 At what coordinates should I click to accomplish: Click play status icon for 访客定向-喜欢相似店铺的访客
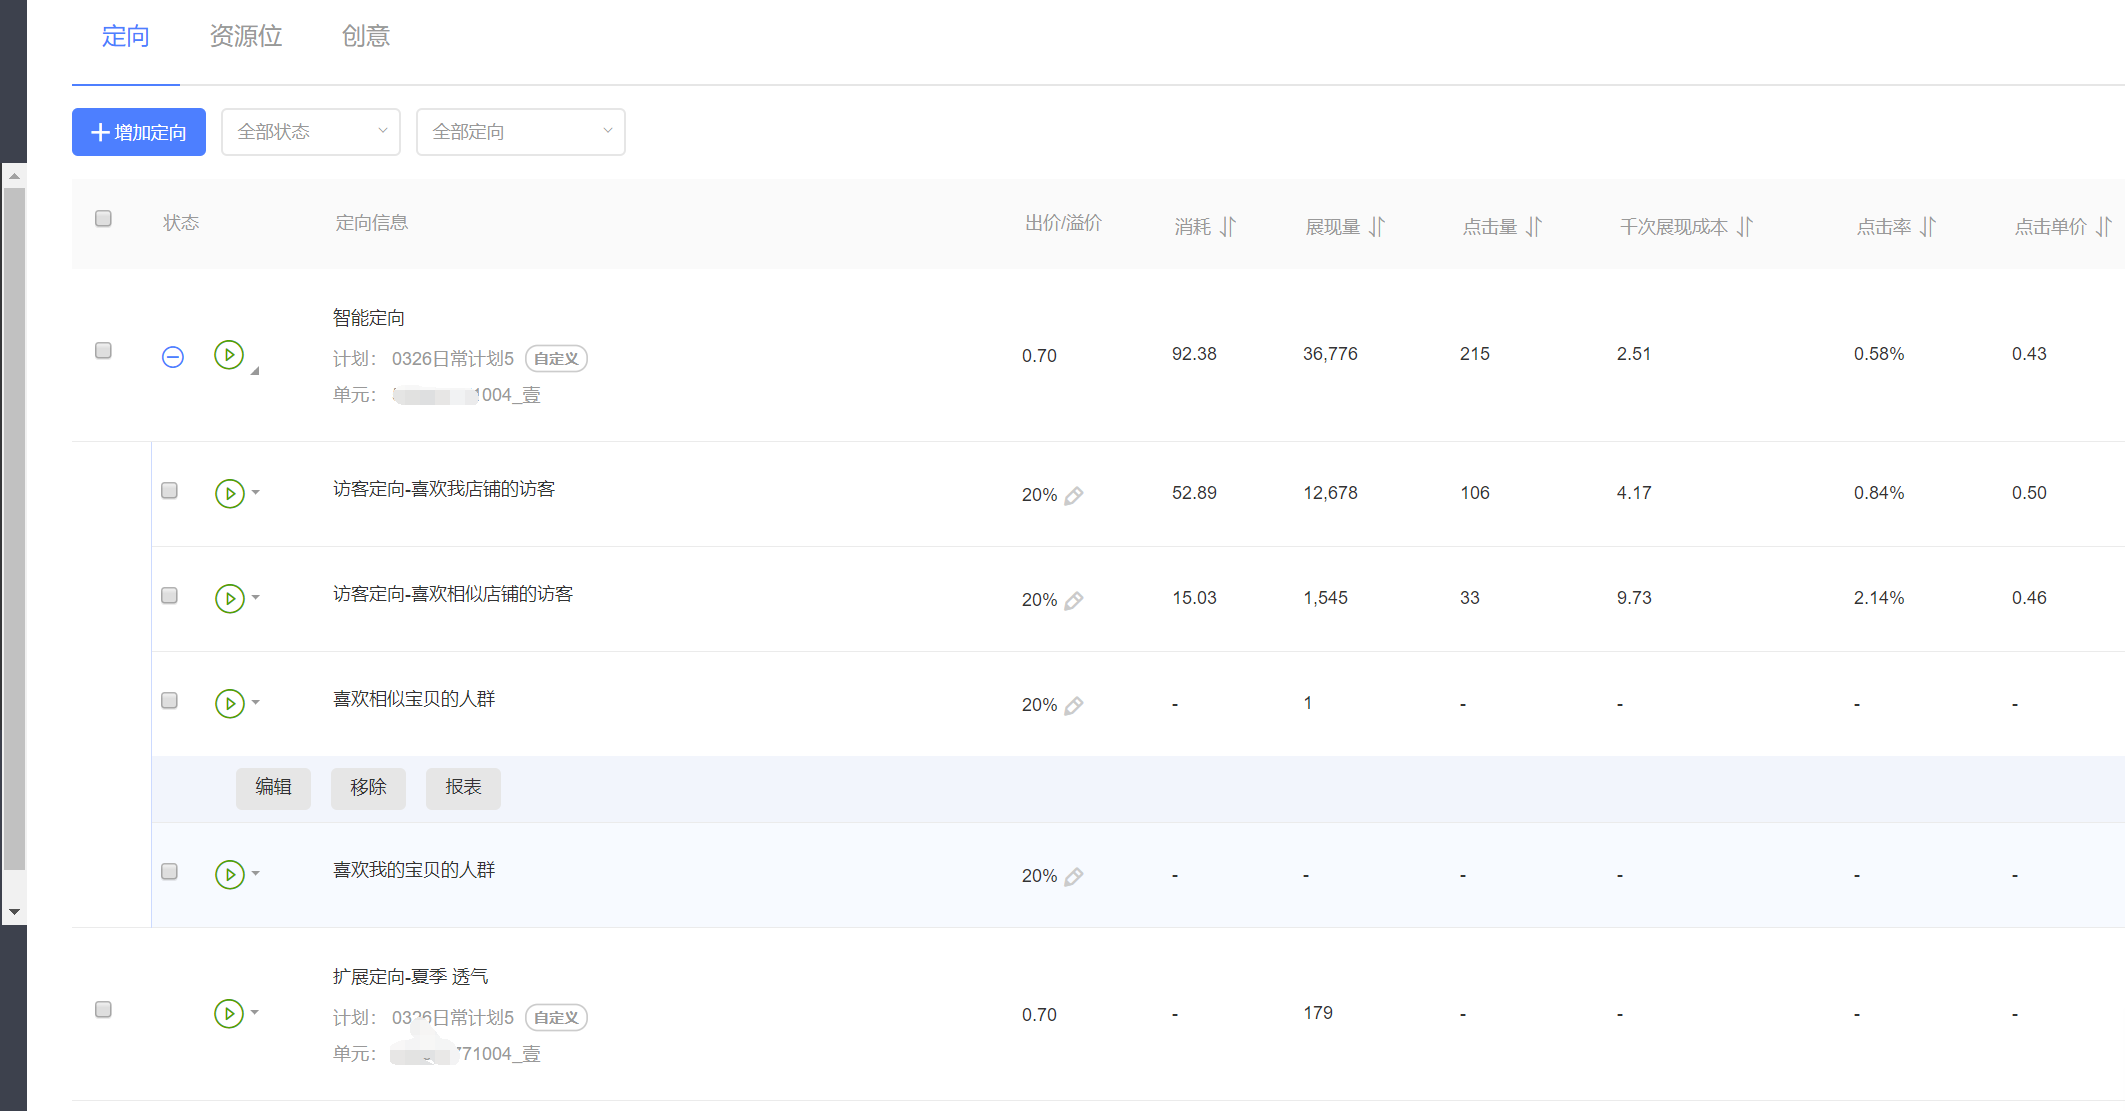click(230, 598)
